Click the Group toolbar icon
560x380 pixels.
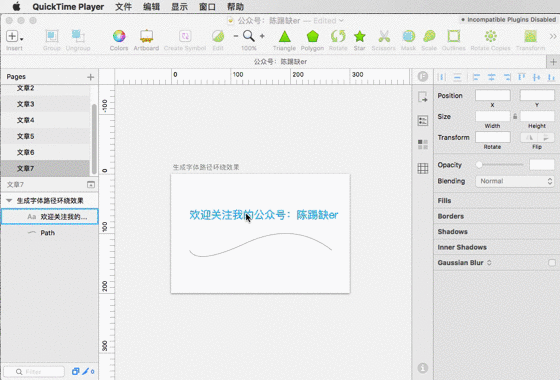[x=52, y=36]
